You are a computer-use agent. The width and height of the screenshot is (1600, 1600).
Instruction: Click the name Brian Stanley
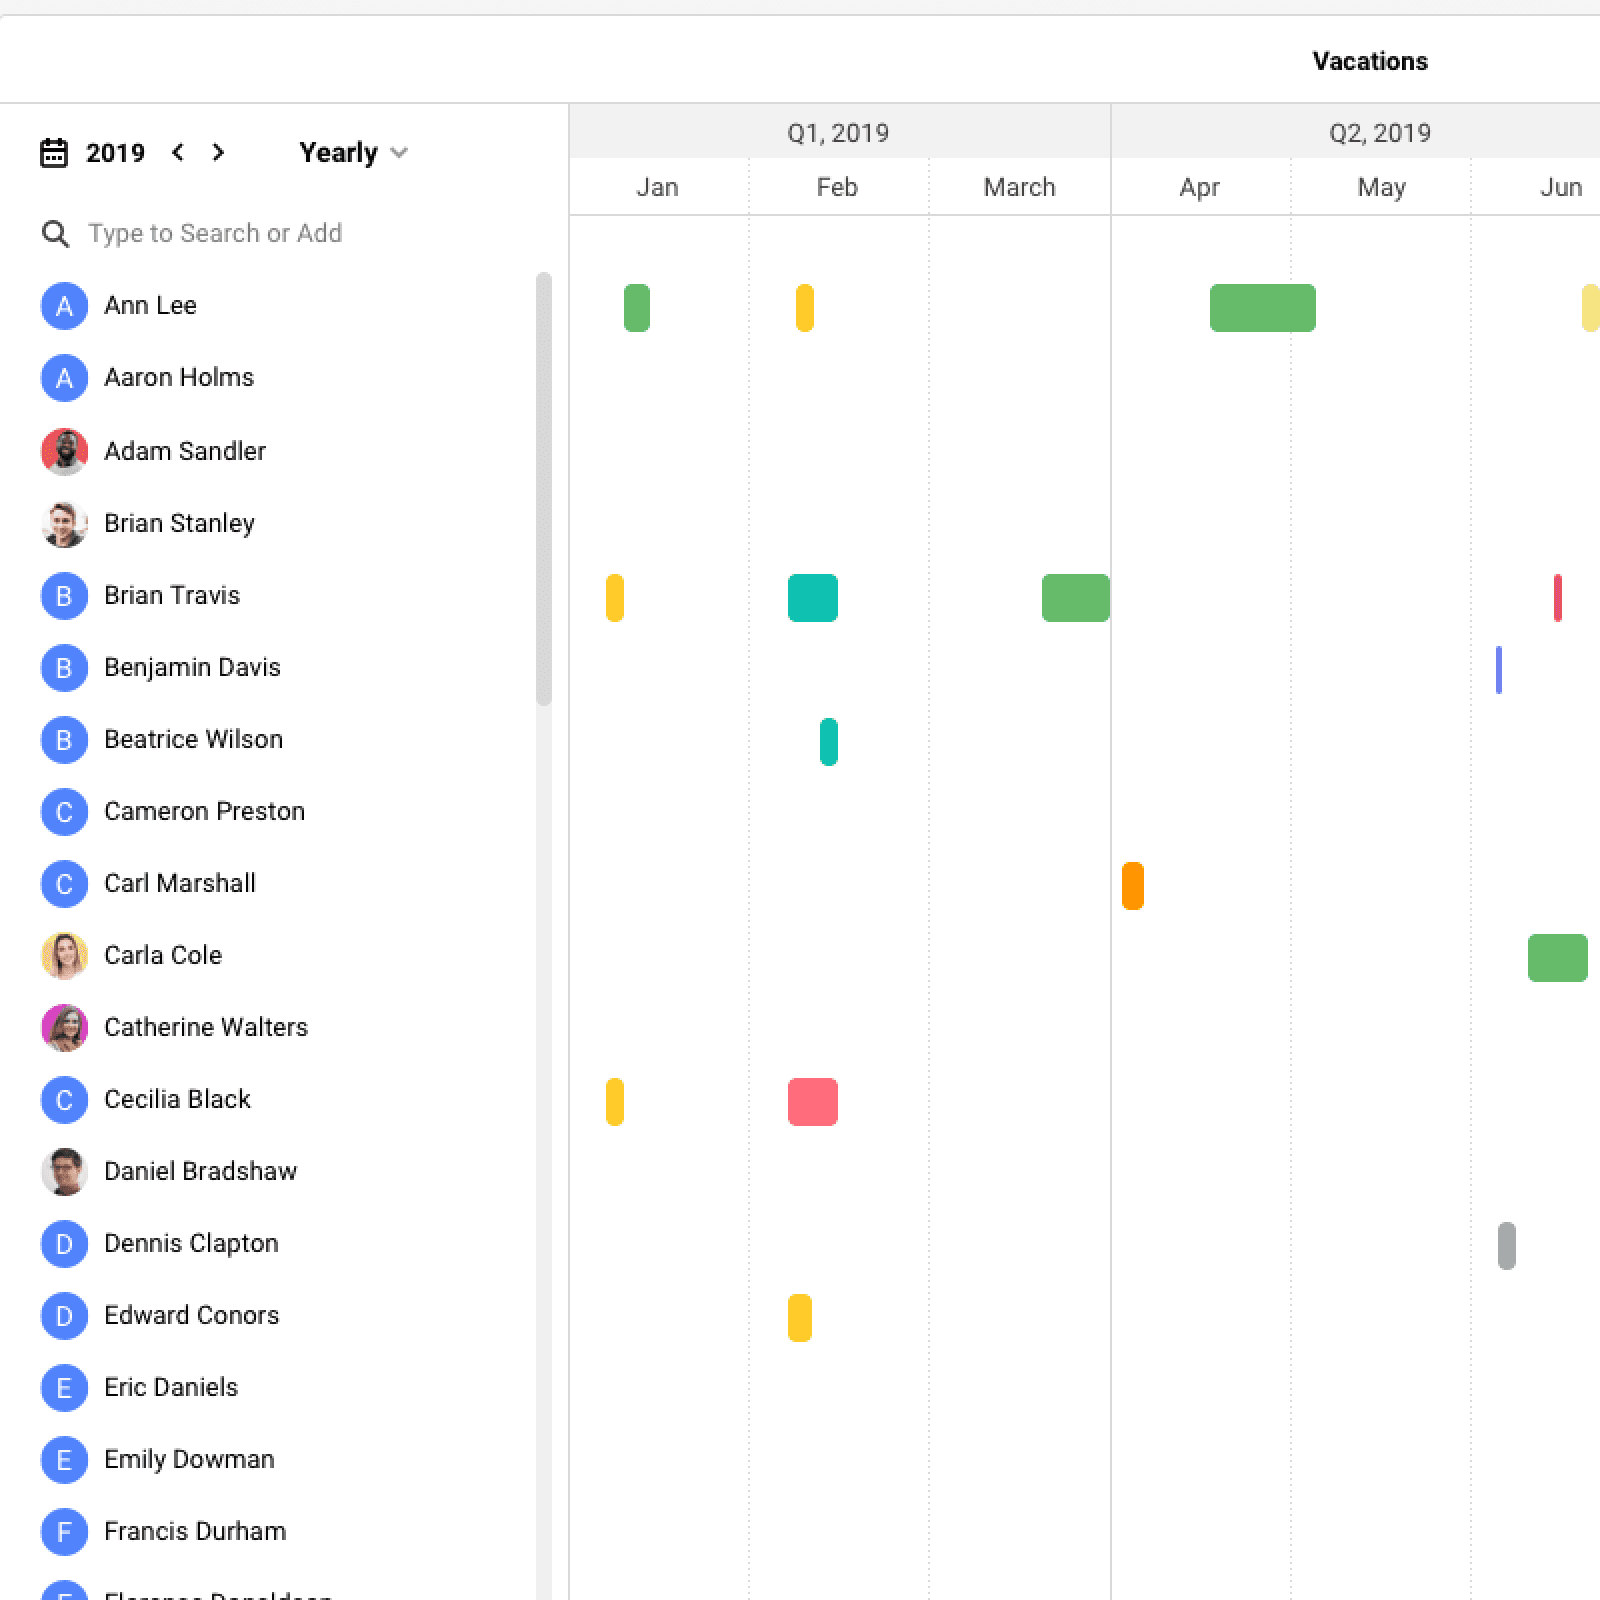(x=179, y=523)
